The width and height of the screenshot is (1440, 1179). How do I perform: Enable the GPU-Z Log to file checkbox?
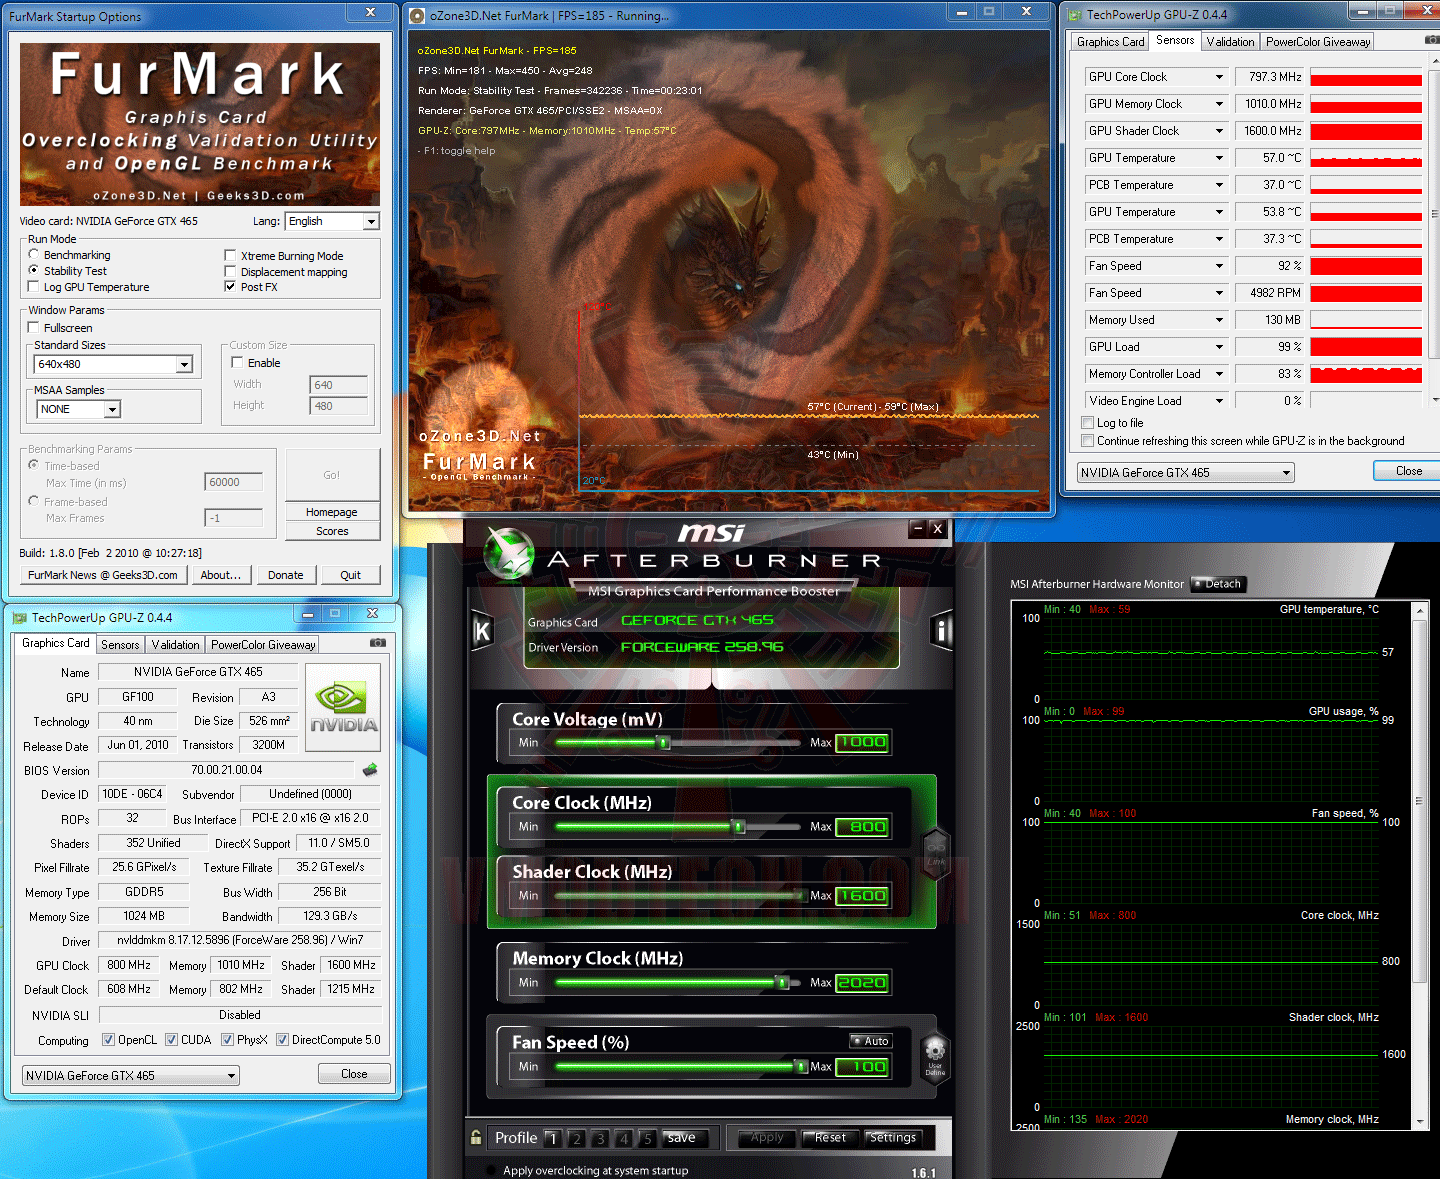(1088, 423)
